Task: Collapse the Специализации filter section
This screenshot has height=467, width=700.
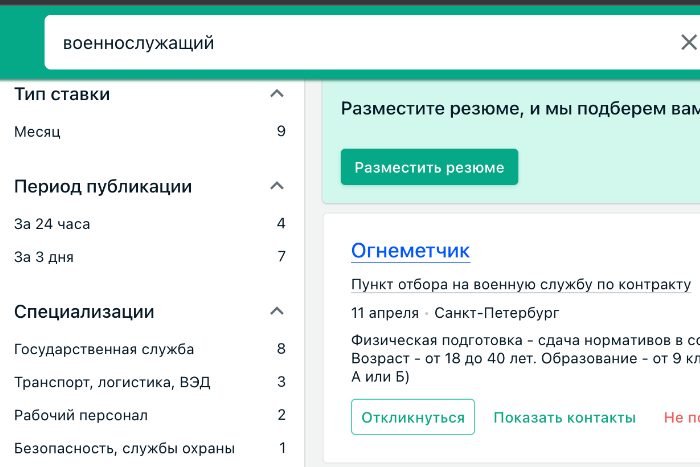Action: [278, 312]
